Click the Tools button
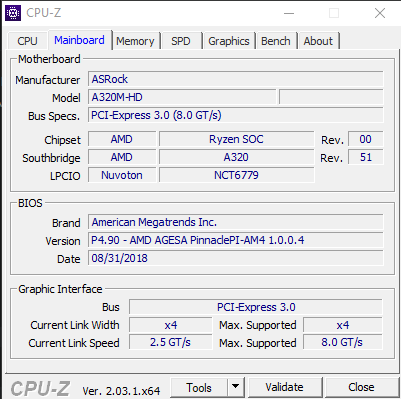This screenshot has width=401, height=399. click(x=199, y=388)
